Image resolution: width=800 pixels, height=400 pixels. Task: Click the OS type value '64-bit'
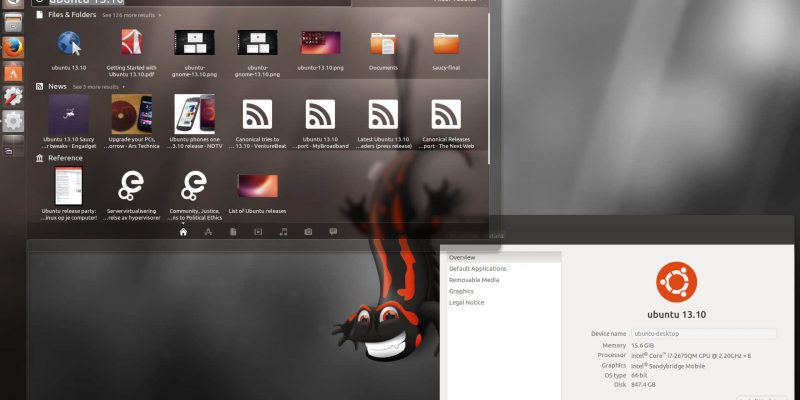(640, 376)
